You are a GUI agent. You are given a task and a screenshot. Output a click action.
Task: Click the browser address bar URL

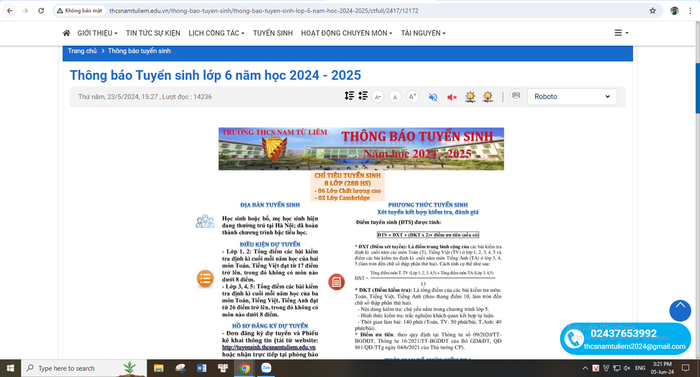264,11
